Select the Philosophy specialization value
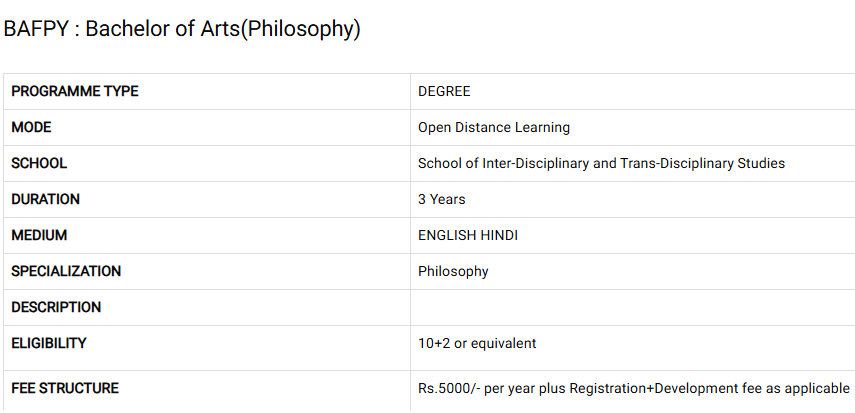Image resolution: width=855 pixels, height=413 pixels. pyautogui.click(x=453, y=271)
